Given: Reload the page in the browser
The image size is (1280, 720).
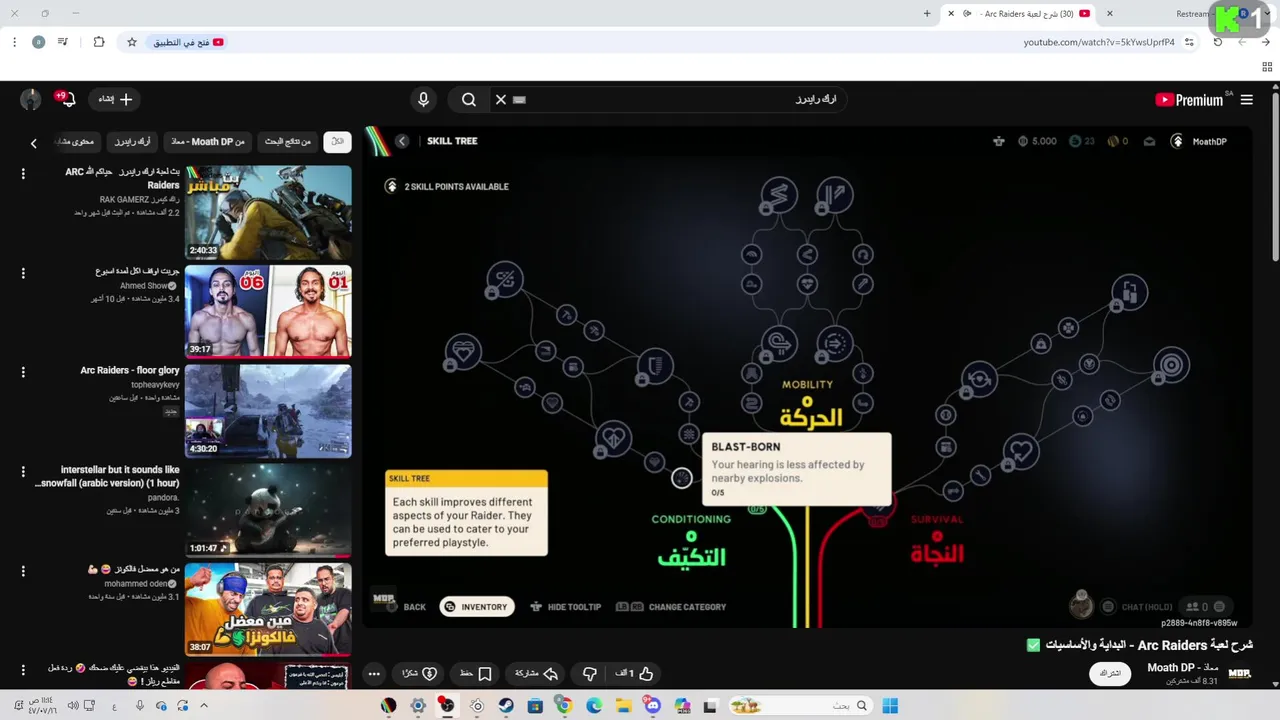Looking at the screenshot, I should tap(1217, 42).
